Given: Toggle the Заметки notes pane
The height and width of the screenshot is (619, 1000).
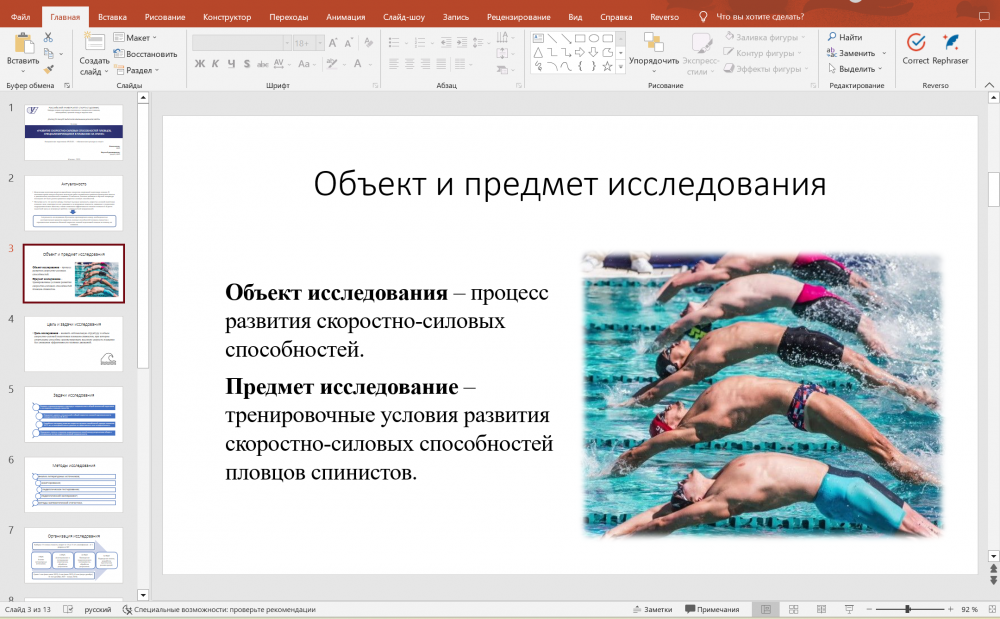Looking at the screenshot, I should click(652, 609).
